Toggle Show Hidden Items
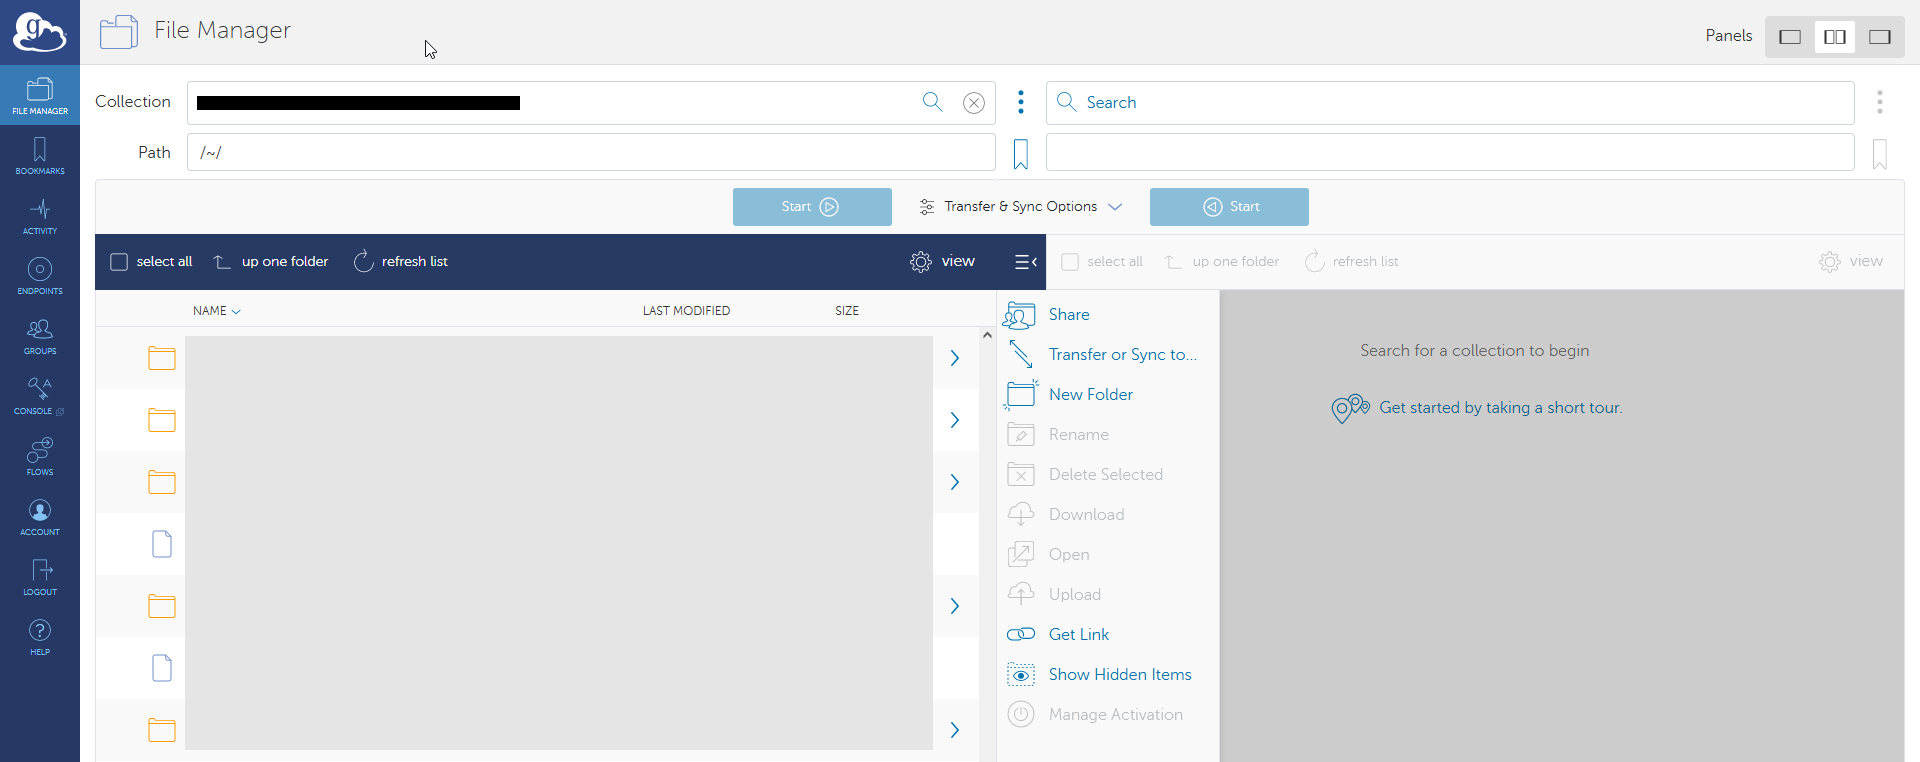Image resolution: width=1920 pixels, height=762 pixels. tap(1119, 675)
